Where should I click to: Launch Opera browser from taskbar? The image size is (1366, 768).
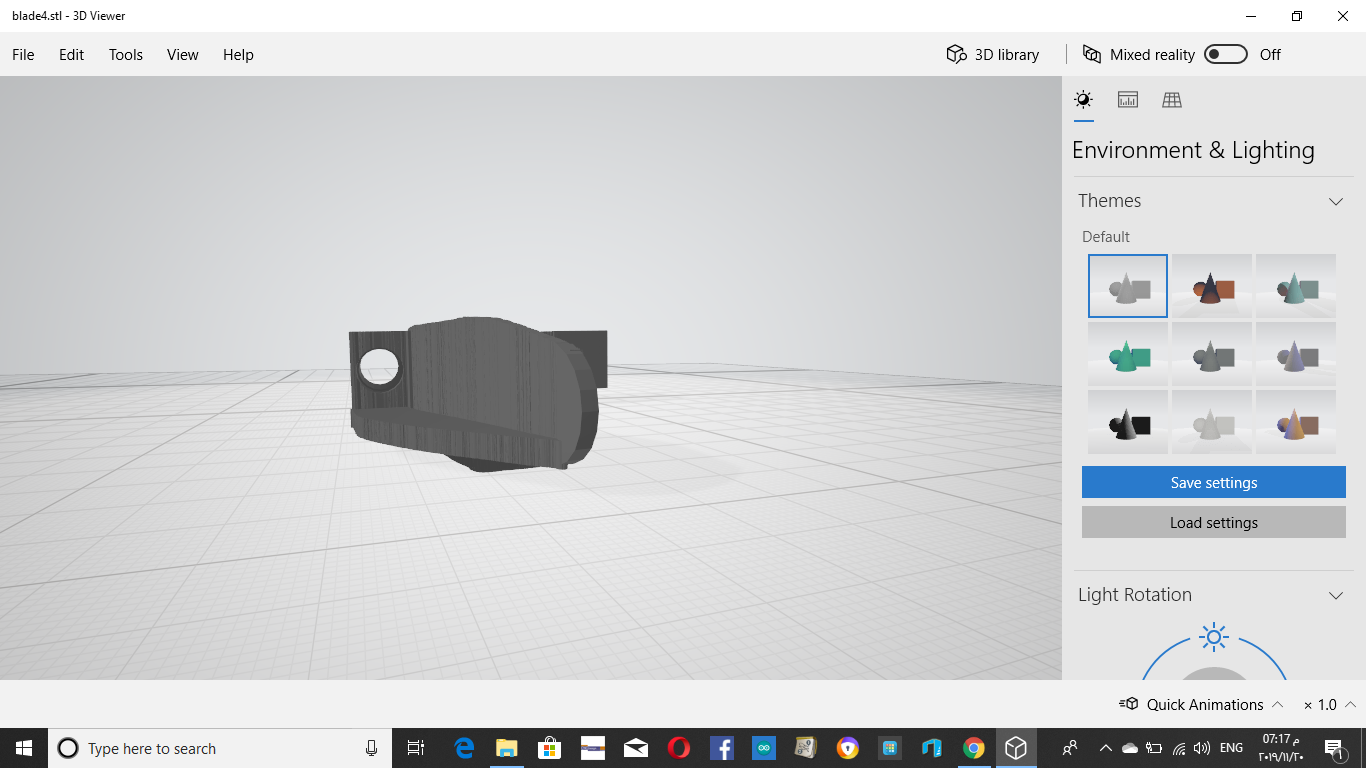678,748
